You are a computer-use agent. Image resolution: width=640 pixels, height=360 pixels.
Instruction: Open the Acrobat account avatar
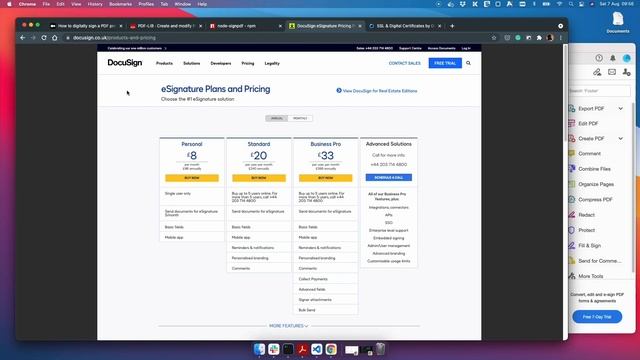pos(627,58)
